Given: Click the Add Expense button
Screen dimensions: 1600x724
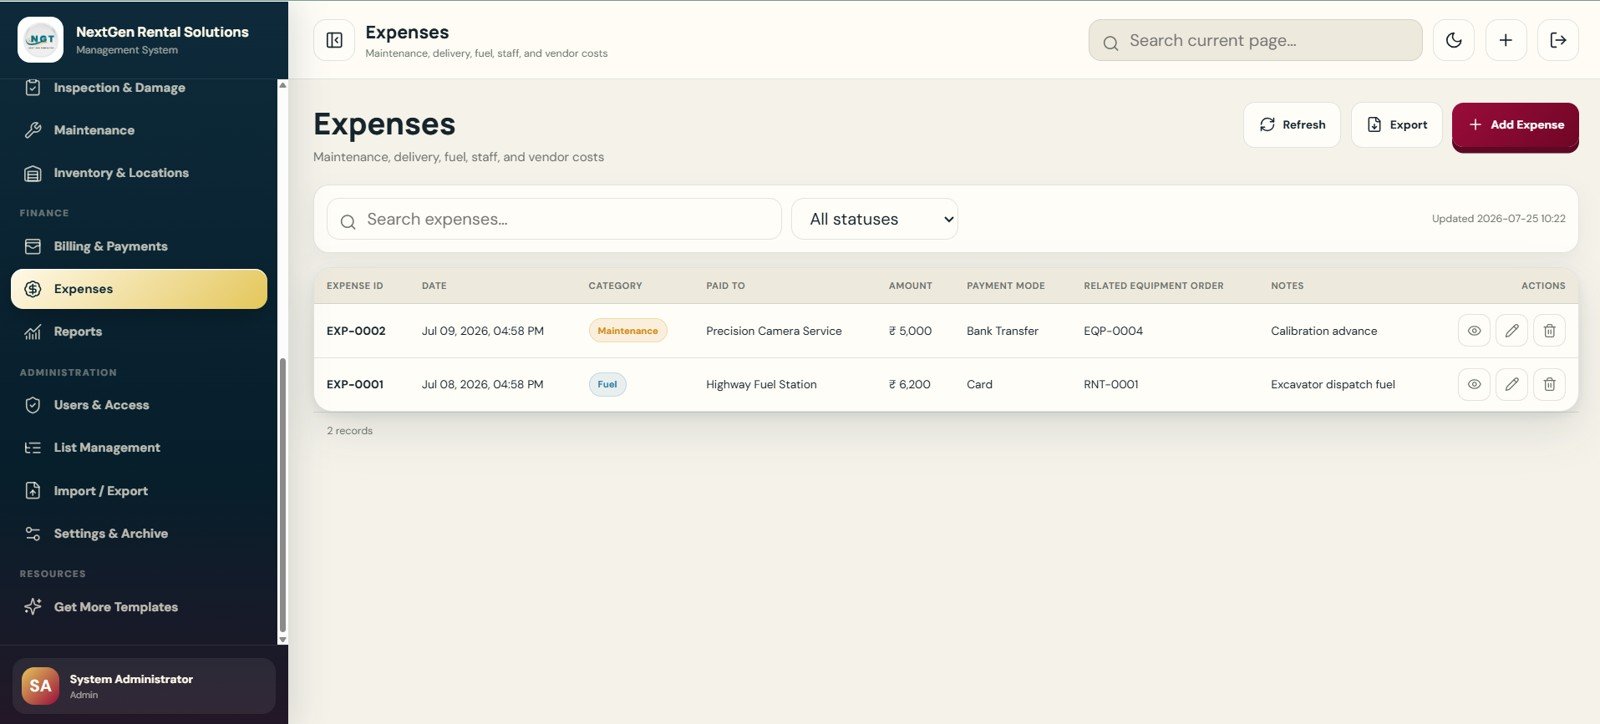Looking at the screenshot, I should click(x=1515, y=125).
